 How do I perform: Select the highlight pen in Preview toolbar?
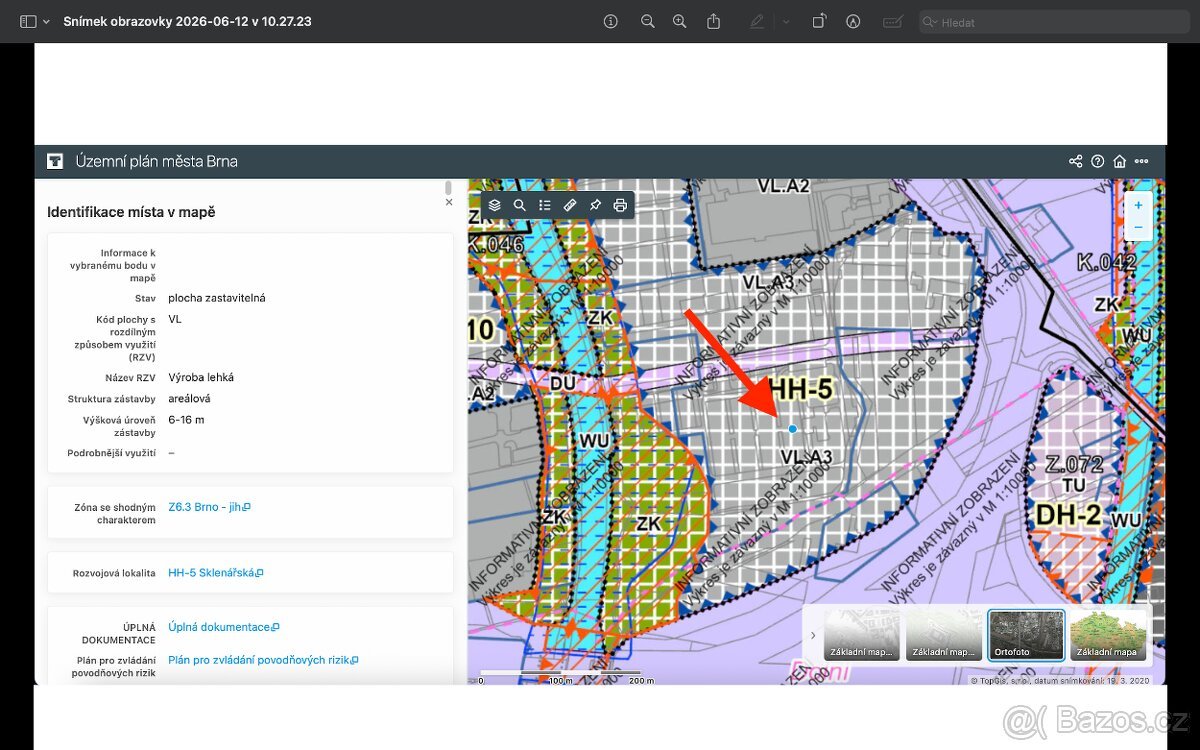coord(757,21)
